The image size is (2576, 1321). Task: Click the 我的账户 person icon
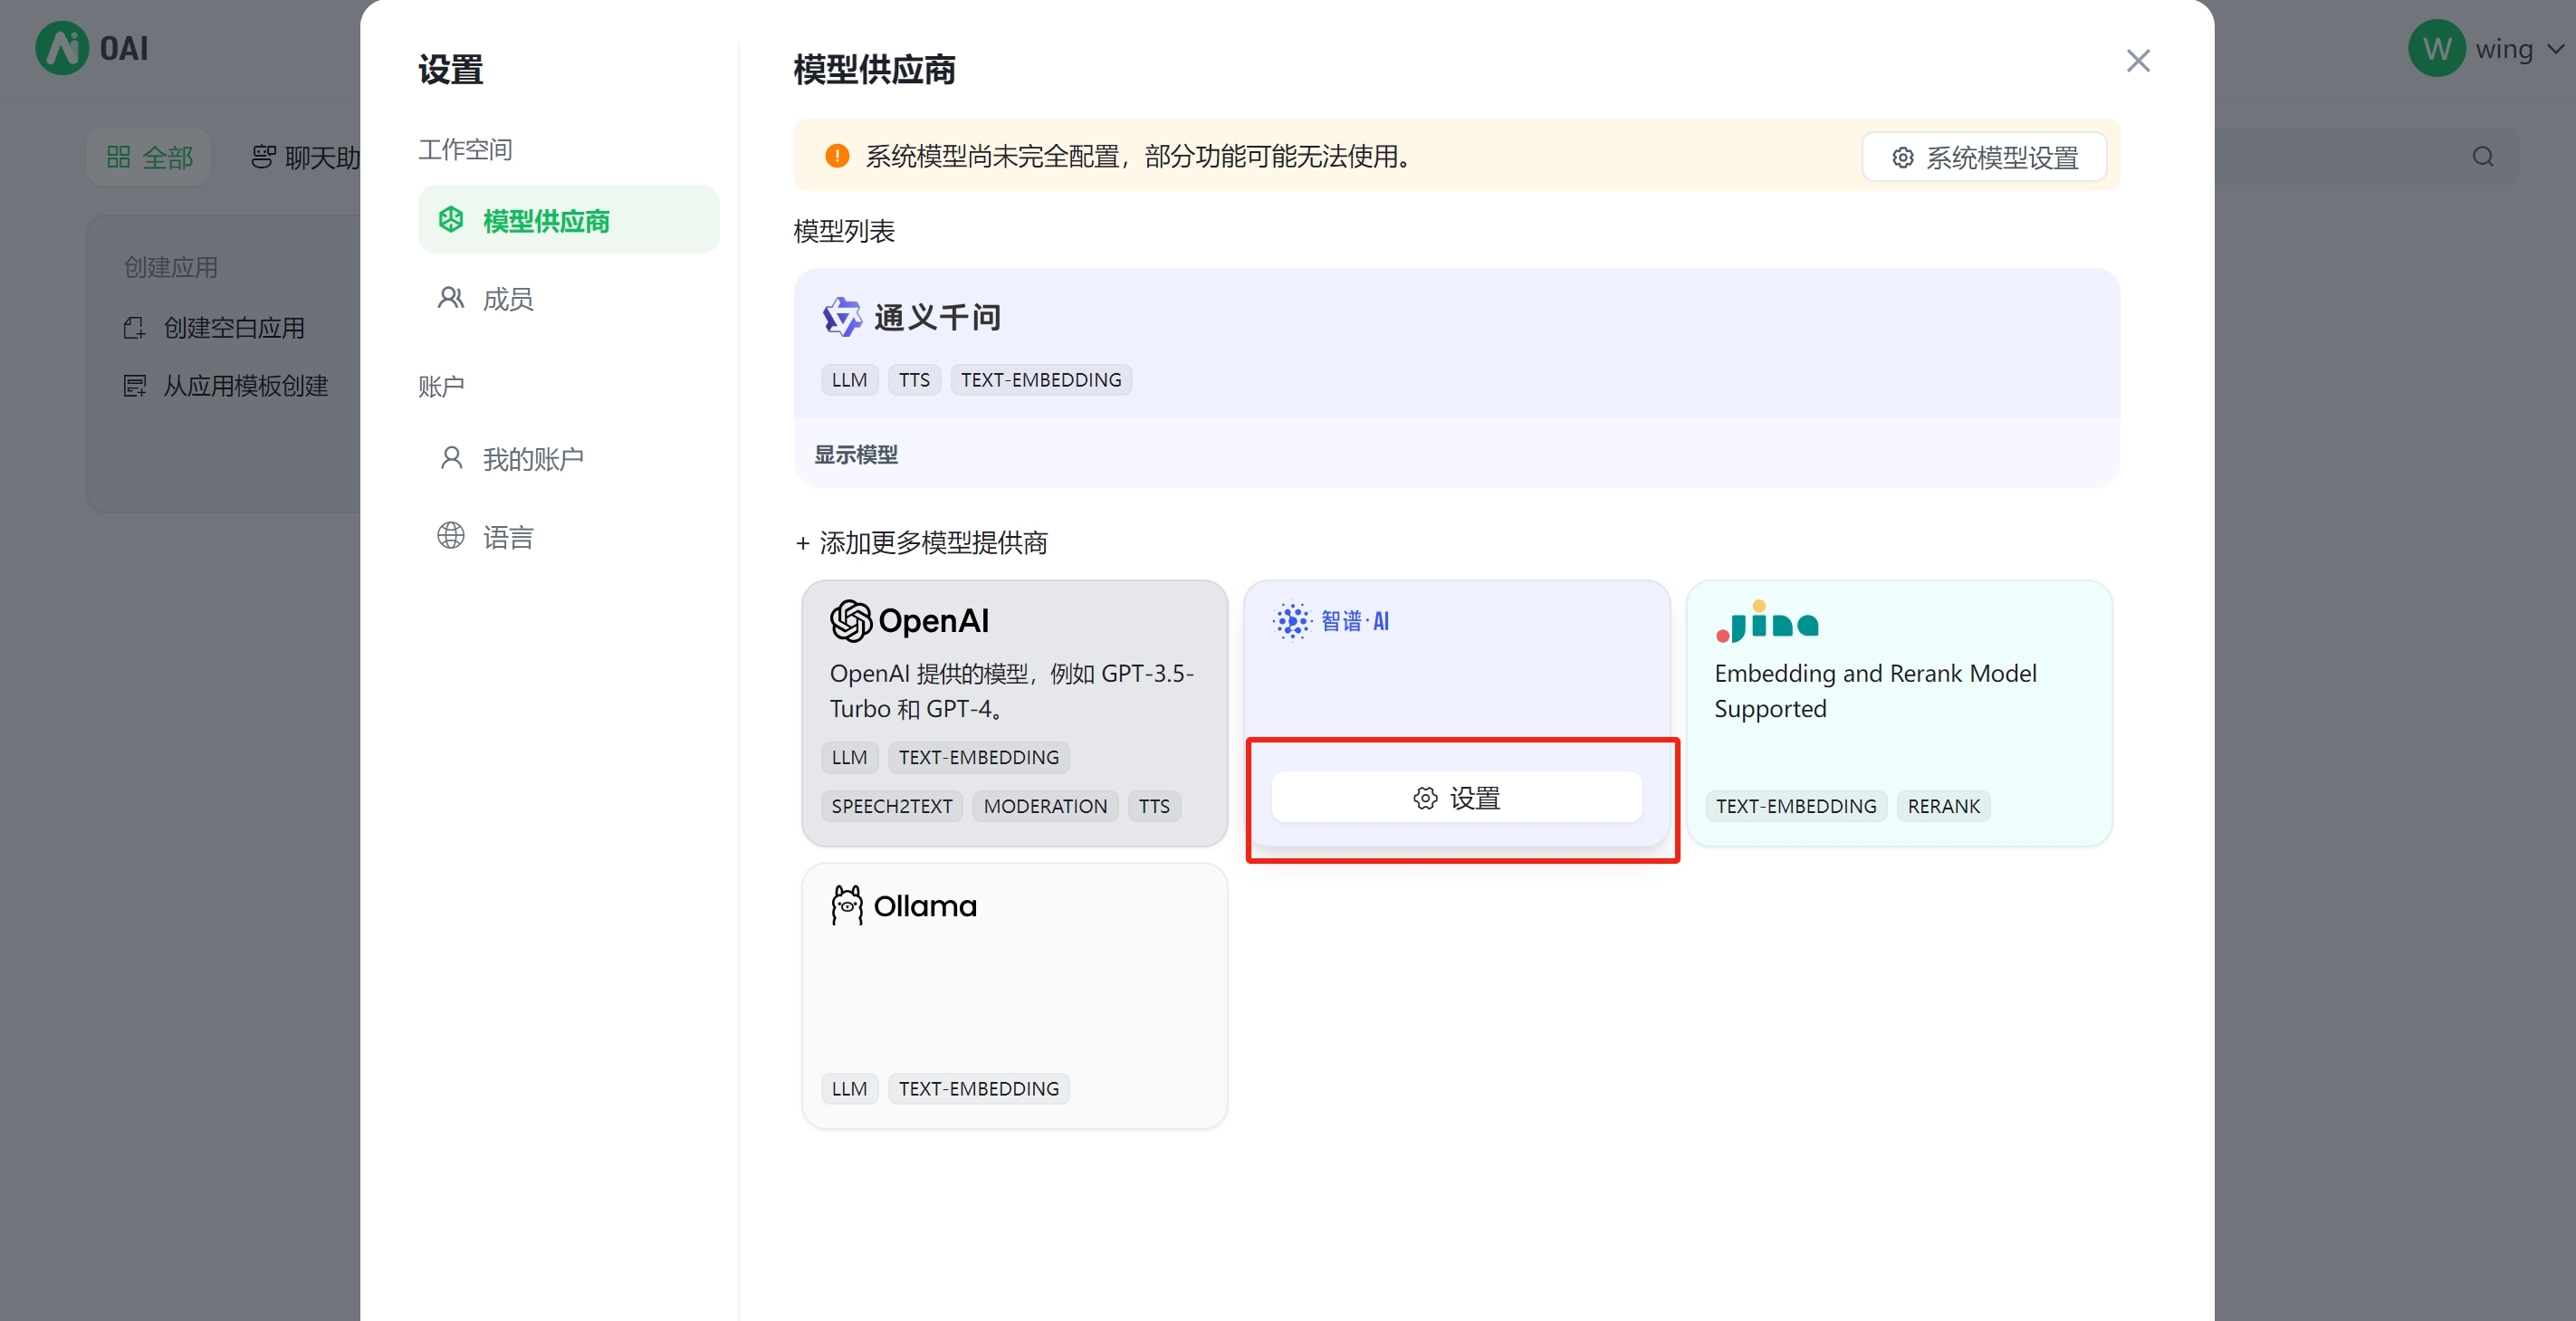click(x=451, y=458)
